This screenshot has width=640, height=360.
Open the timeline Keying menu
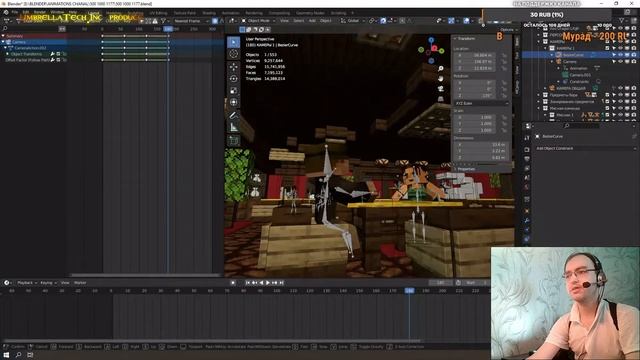click(x=48, y=282)
